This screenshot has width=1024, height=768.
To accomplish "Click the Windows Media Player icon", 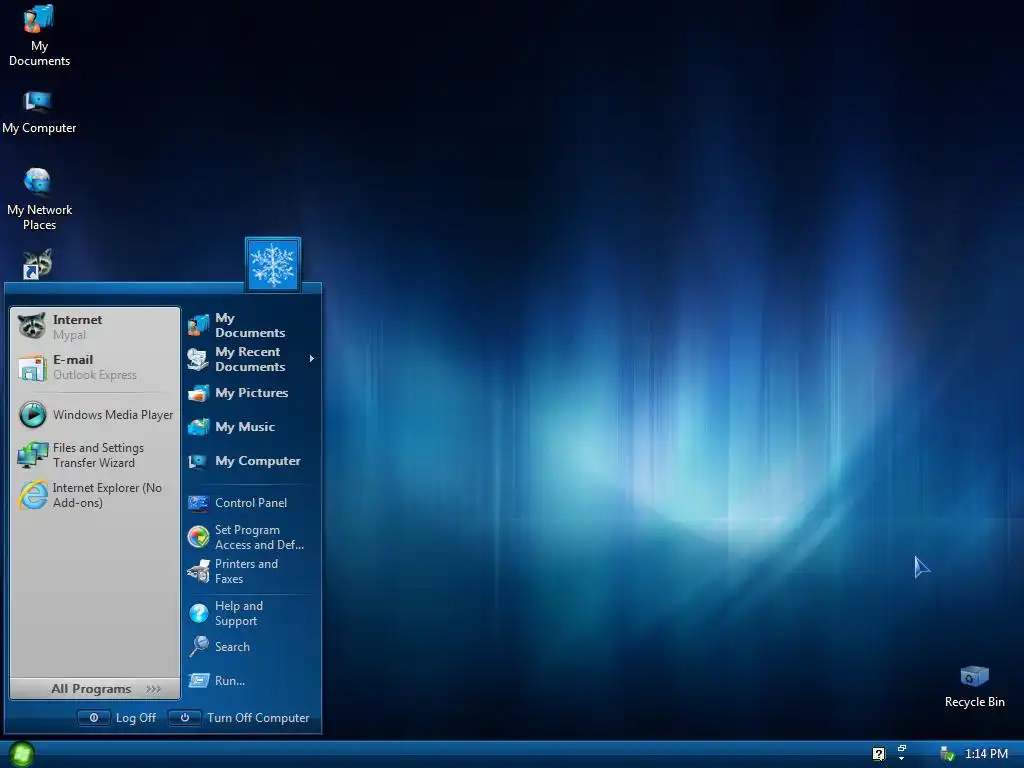I will coord(32,414).
